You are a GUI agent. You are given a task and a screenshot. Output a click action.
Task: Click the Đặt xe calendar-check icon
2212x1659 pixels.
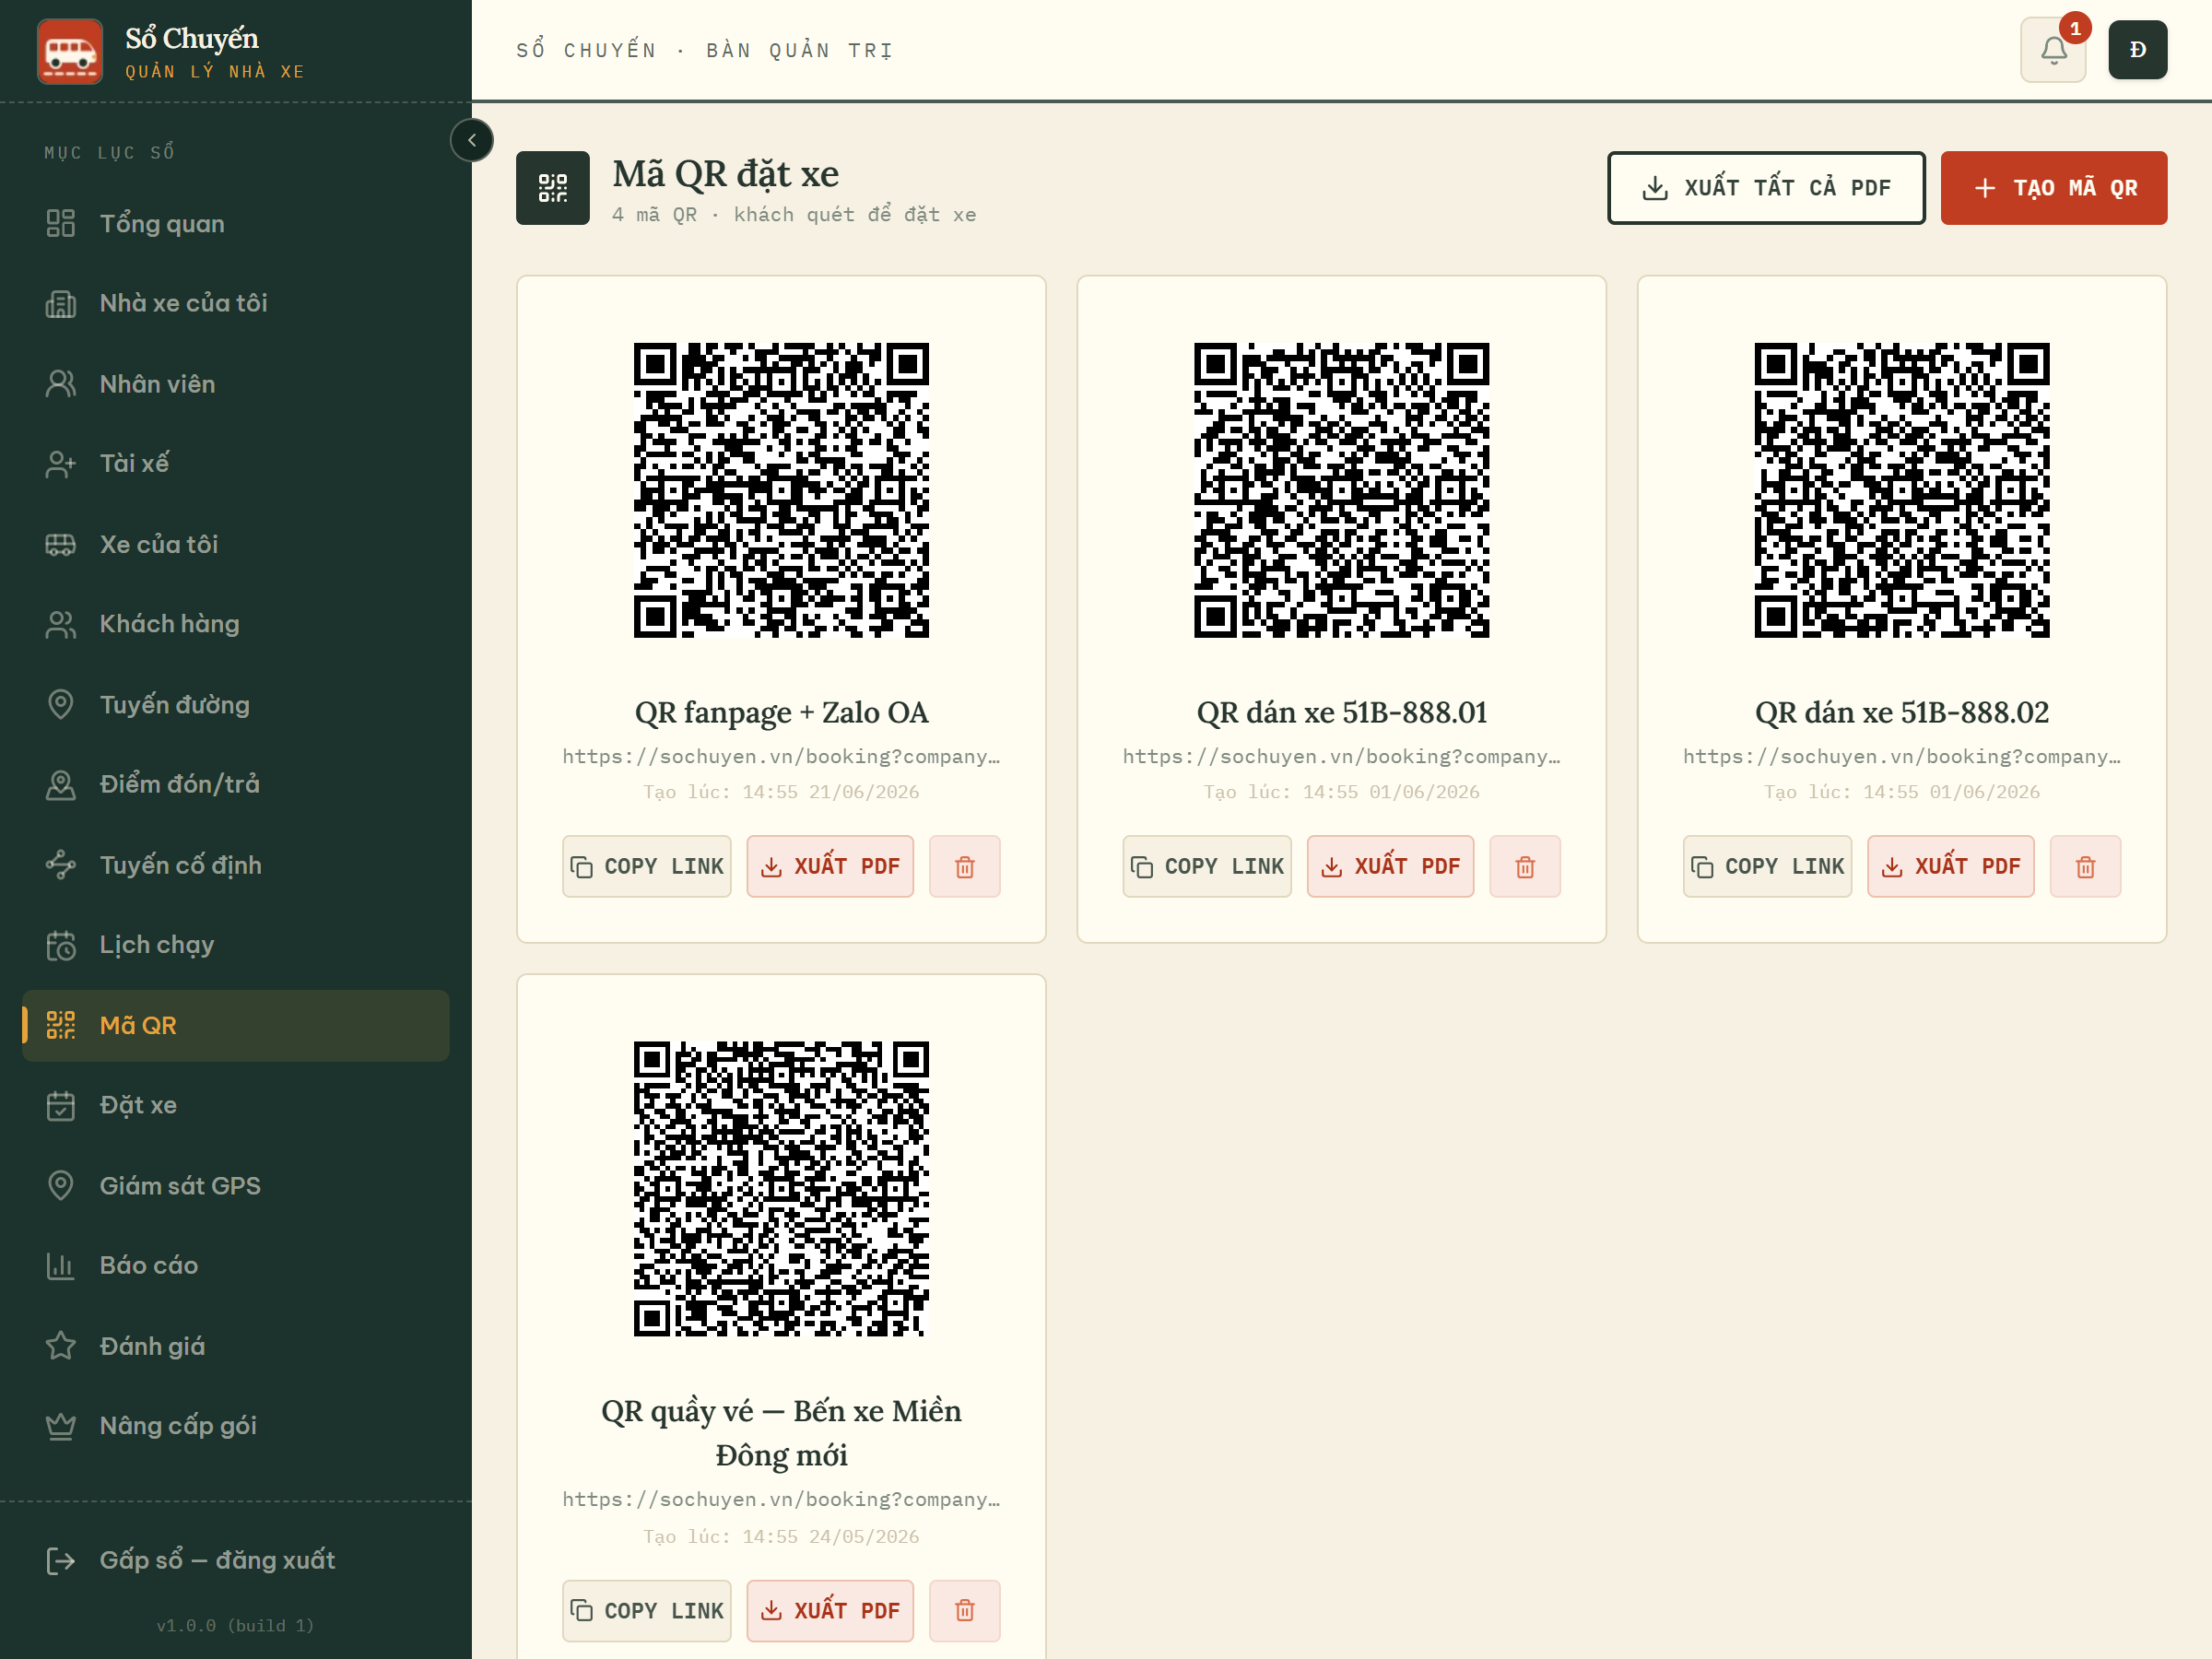61,1105
